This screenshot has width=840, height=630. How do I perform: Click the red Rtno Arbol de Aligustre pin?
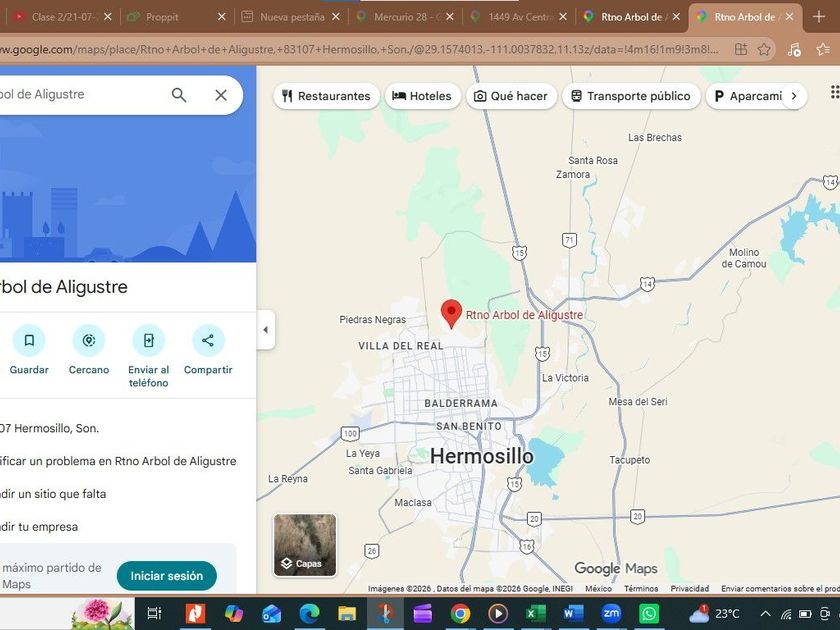451,313
